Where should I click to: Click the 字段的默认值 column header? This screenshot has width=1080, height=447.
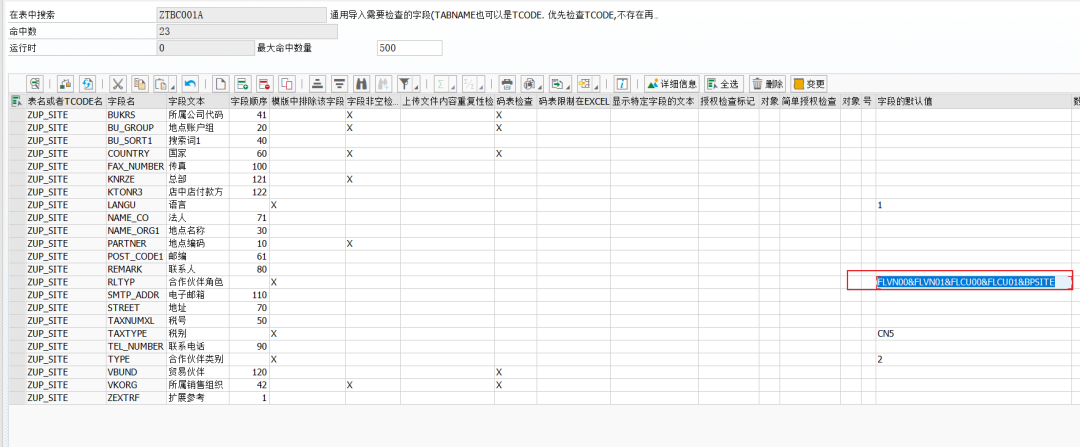click(x=973, y=101)
